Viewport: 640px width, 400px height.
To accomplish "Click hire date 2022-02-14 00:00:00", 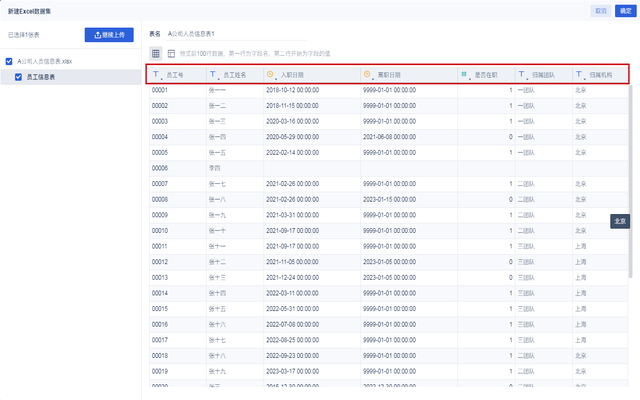I will [293, 153].
